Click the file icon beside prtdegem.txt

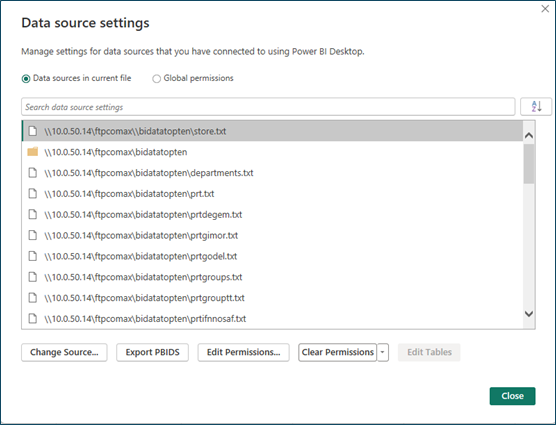[x=33, y=214]
